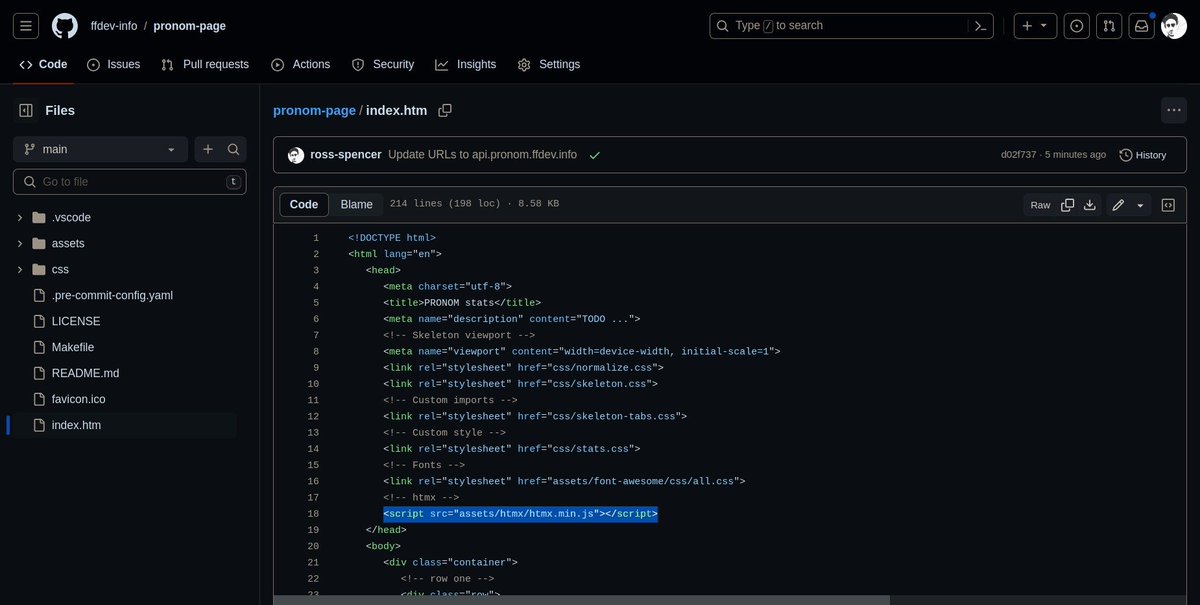Click line number 9 in code
1200x605 pixels.
click(x=316, y=368)
